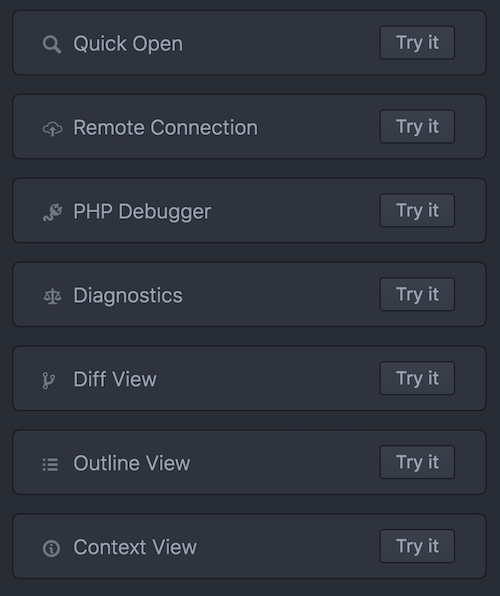Click the Outline View list icon
500x596 pixels.
(x=50, y=464)
